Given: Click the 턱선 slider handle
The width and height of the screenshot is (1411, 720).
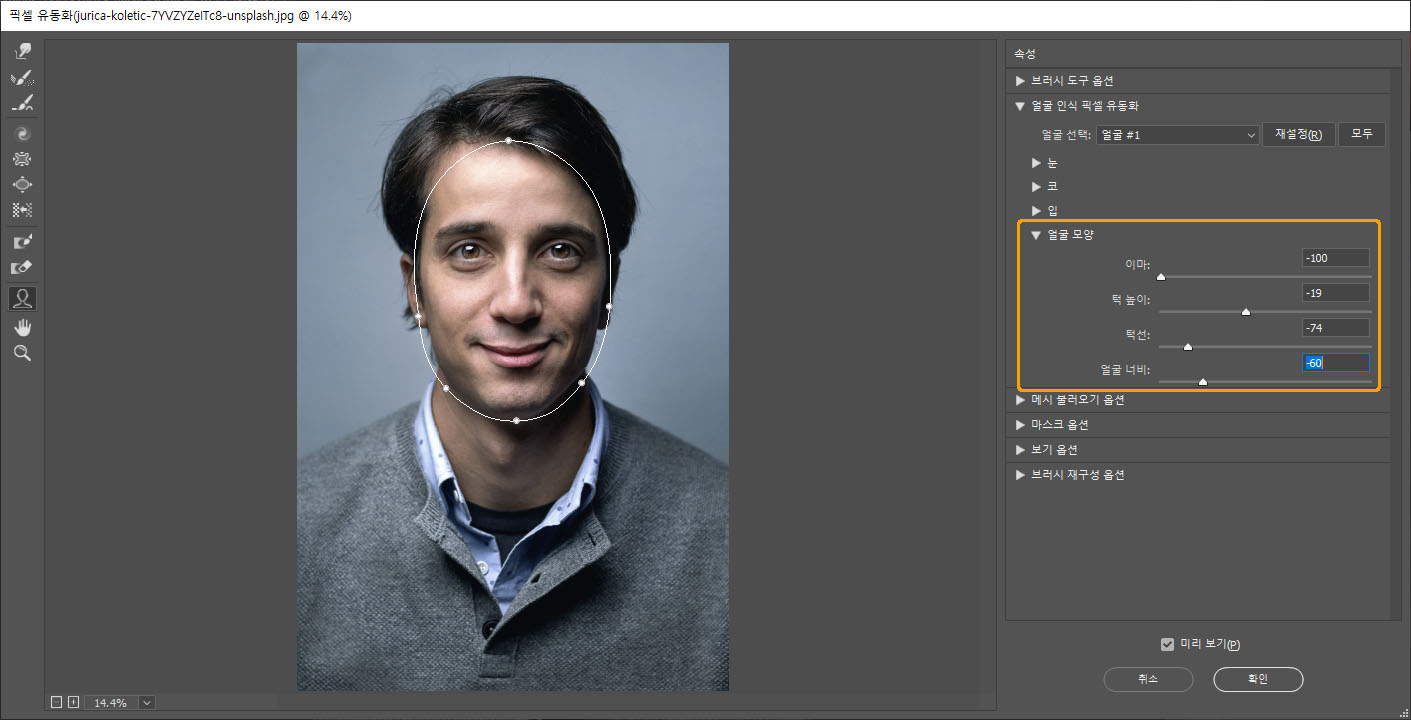Looking at the screenshot, I should tap(1188, 347).
